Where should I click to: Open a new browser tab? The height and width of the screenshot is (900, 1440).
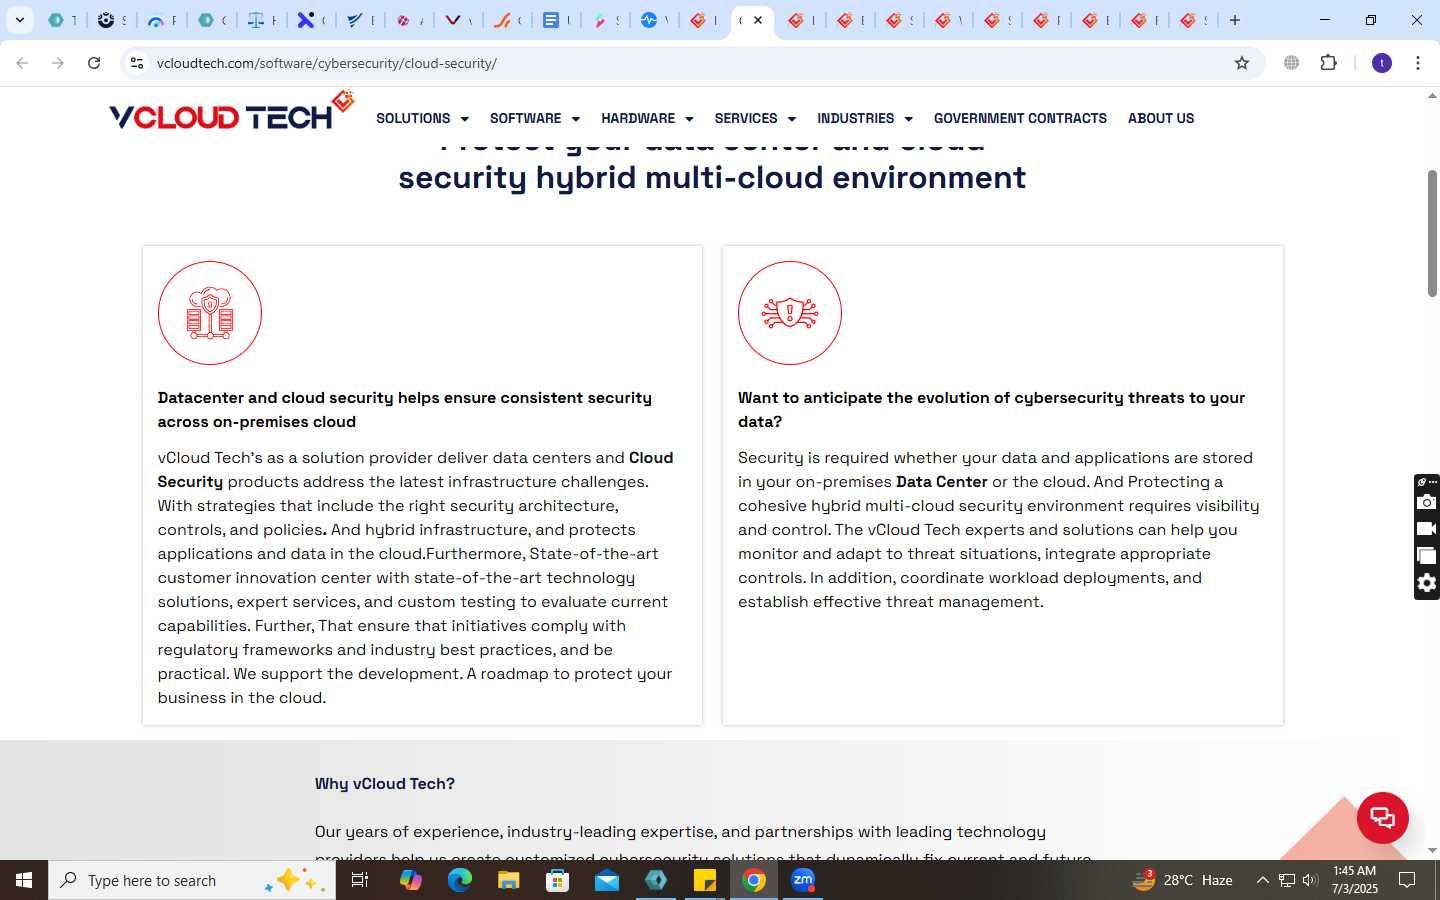(x=1235, y=20)
